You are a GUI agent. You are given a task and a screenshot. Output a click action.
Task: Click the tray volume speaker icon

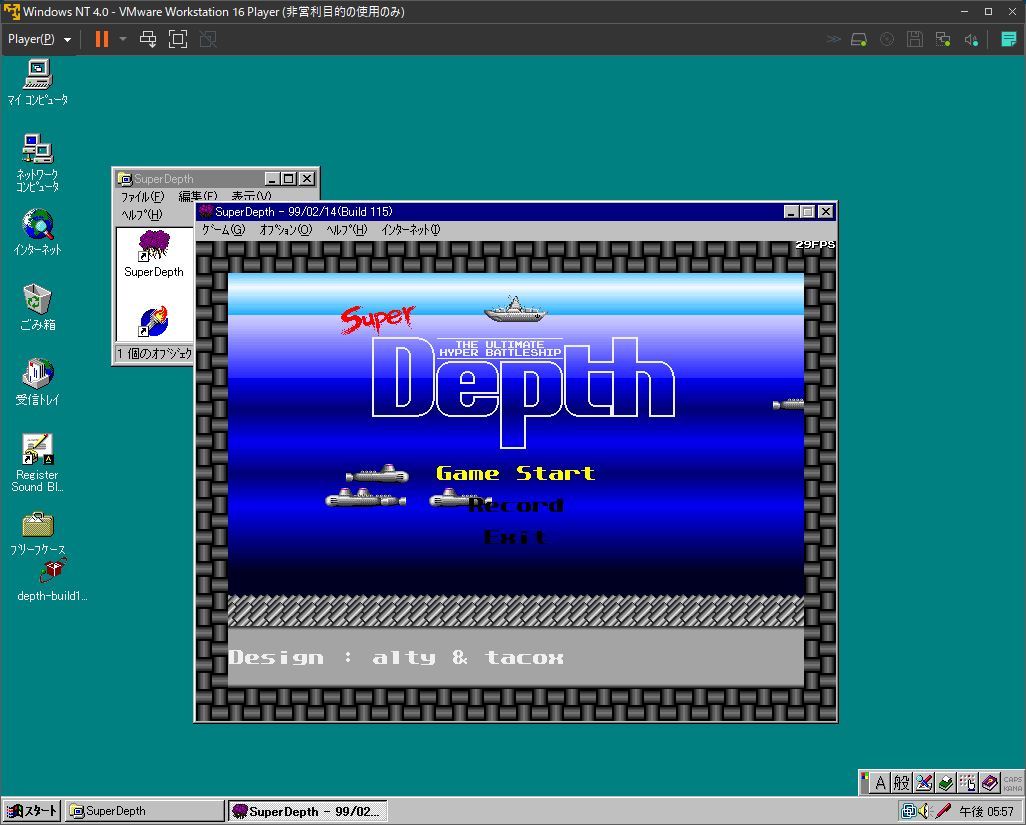(925, 811)
